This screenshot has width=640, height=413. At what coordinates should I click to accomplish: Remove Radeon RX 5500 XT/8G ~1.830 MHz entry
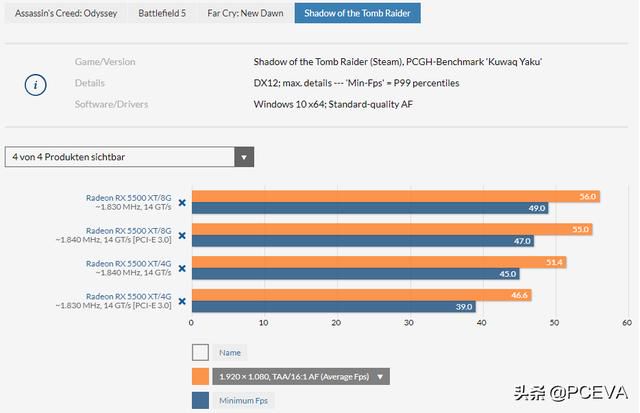[x=182, y=202]
